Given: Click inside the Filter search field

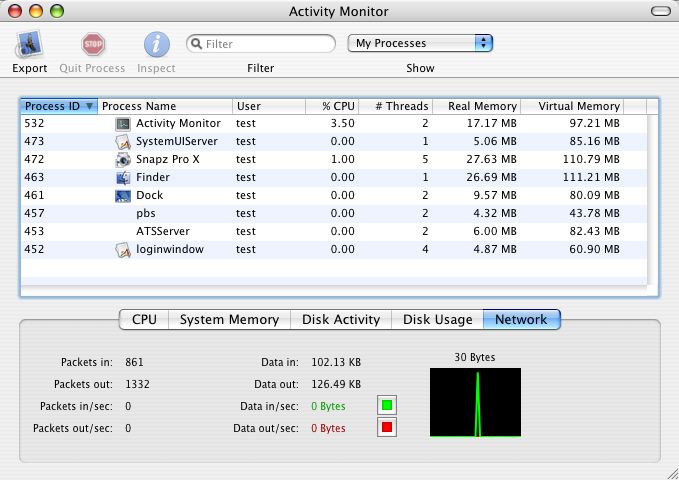Looking at the screenshot, I should (261, 44).
